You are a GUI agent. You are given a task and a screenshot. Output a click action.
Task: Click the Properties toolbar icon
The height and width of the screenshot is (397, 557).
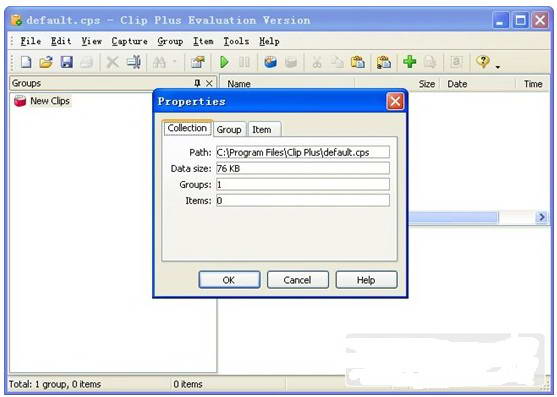pyautogui.click(x=198, y=62)
